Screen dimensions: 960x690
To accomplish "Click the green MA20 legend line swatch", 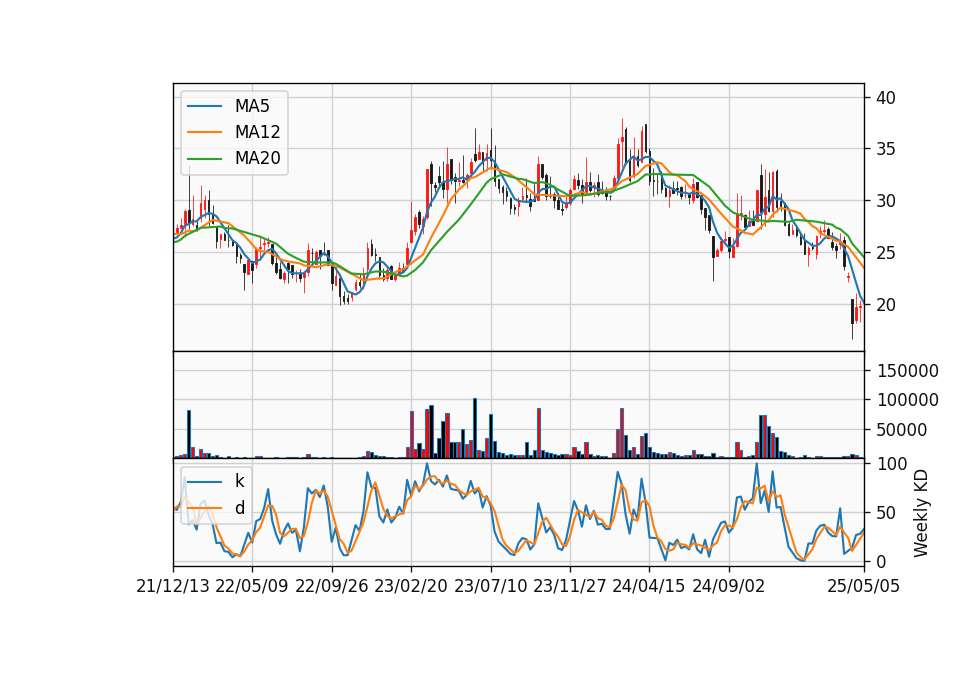I will click(x=204, y=158).
